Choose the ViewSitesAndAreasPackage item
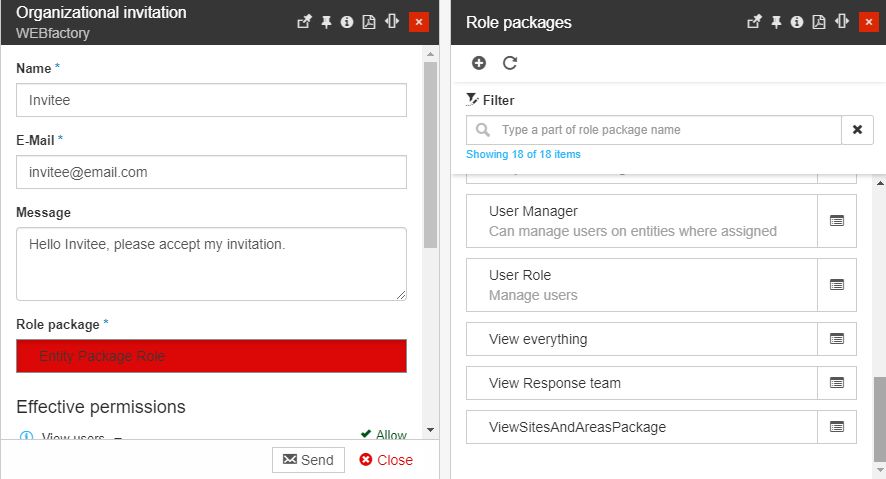This screenshot has width=886, height=479. click(x=641, y=427)
